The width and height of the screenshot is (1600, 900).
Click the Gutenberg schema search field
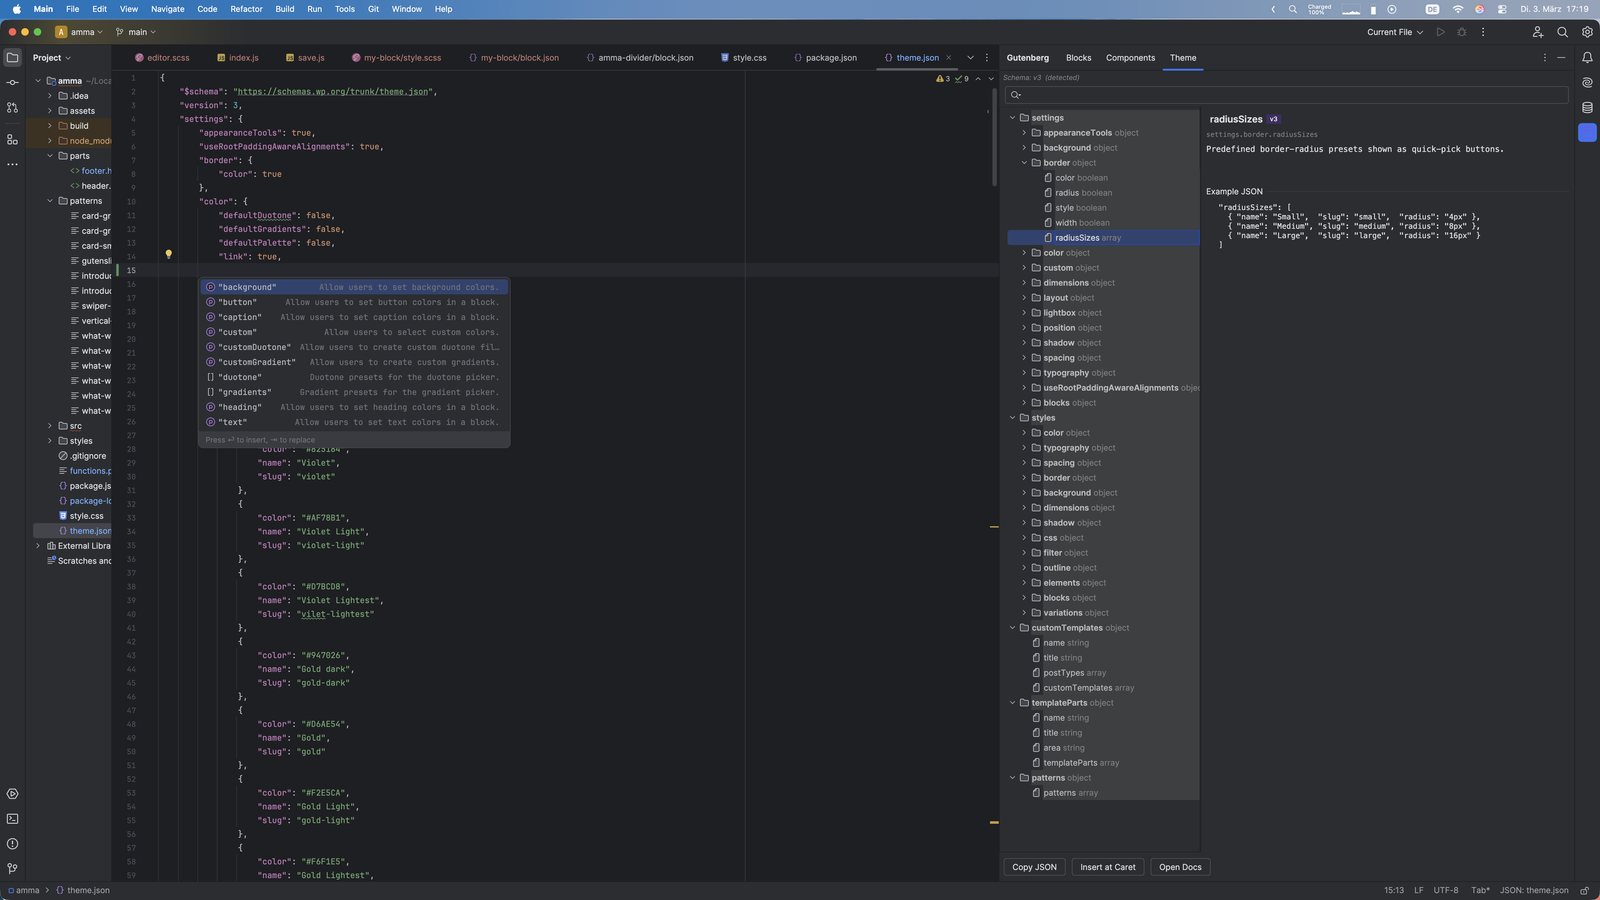(1286, 95)
